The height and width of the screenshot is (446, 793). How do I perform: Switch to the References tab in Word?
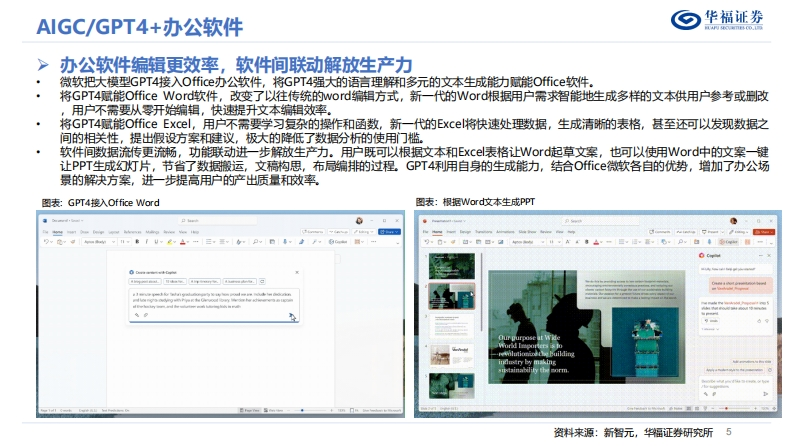[133, 232]
